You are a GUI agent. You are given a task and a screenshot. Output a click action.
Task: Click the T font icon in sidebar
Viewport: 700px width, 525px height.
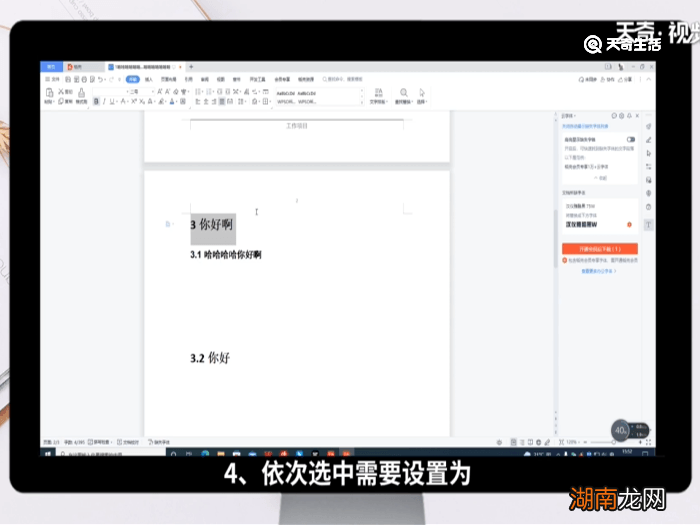(x=648, y=225)
